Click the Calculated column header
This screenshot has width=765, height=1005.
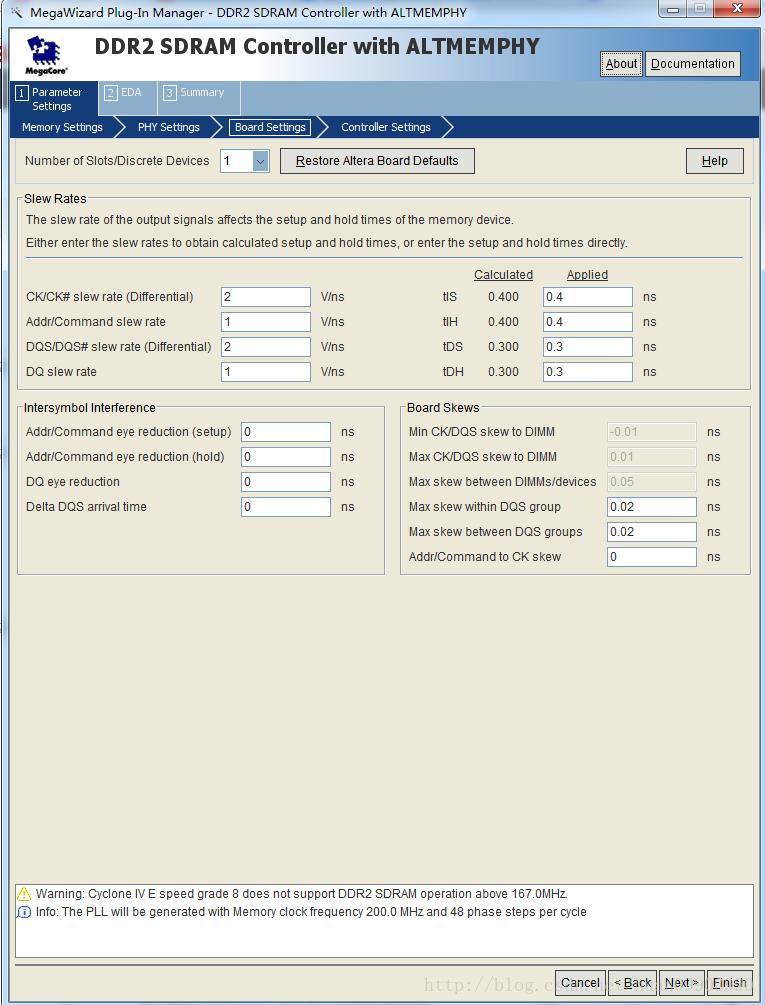click(x=504, y=274)
